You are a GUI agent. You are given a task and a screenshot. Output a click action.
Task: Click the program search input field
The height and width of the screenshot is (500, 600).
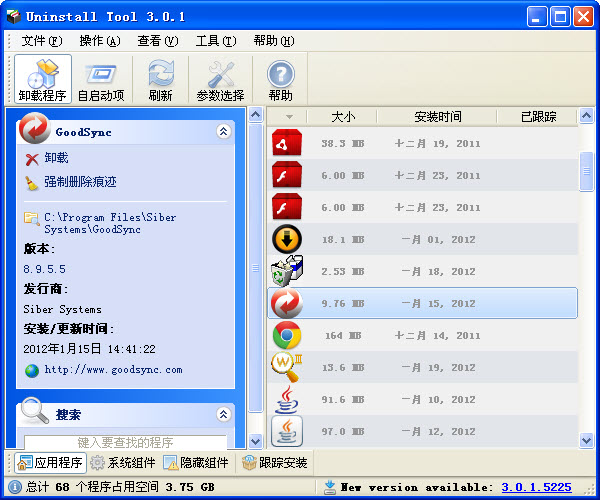(126, 442)
